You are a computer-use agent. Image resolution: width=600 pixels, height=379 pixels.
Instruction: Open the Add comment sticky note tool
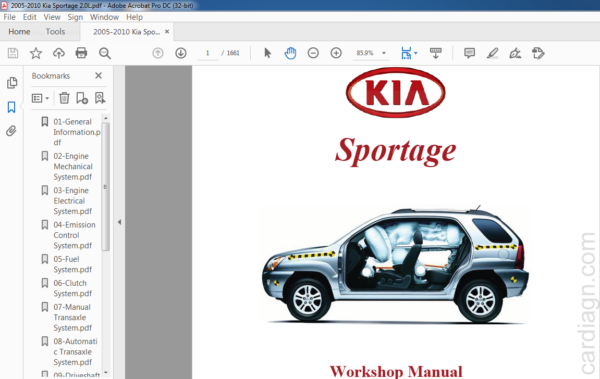tap(470, 53)
